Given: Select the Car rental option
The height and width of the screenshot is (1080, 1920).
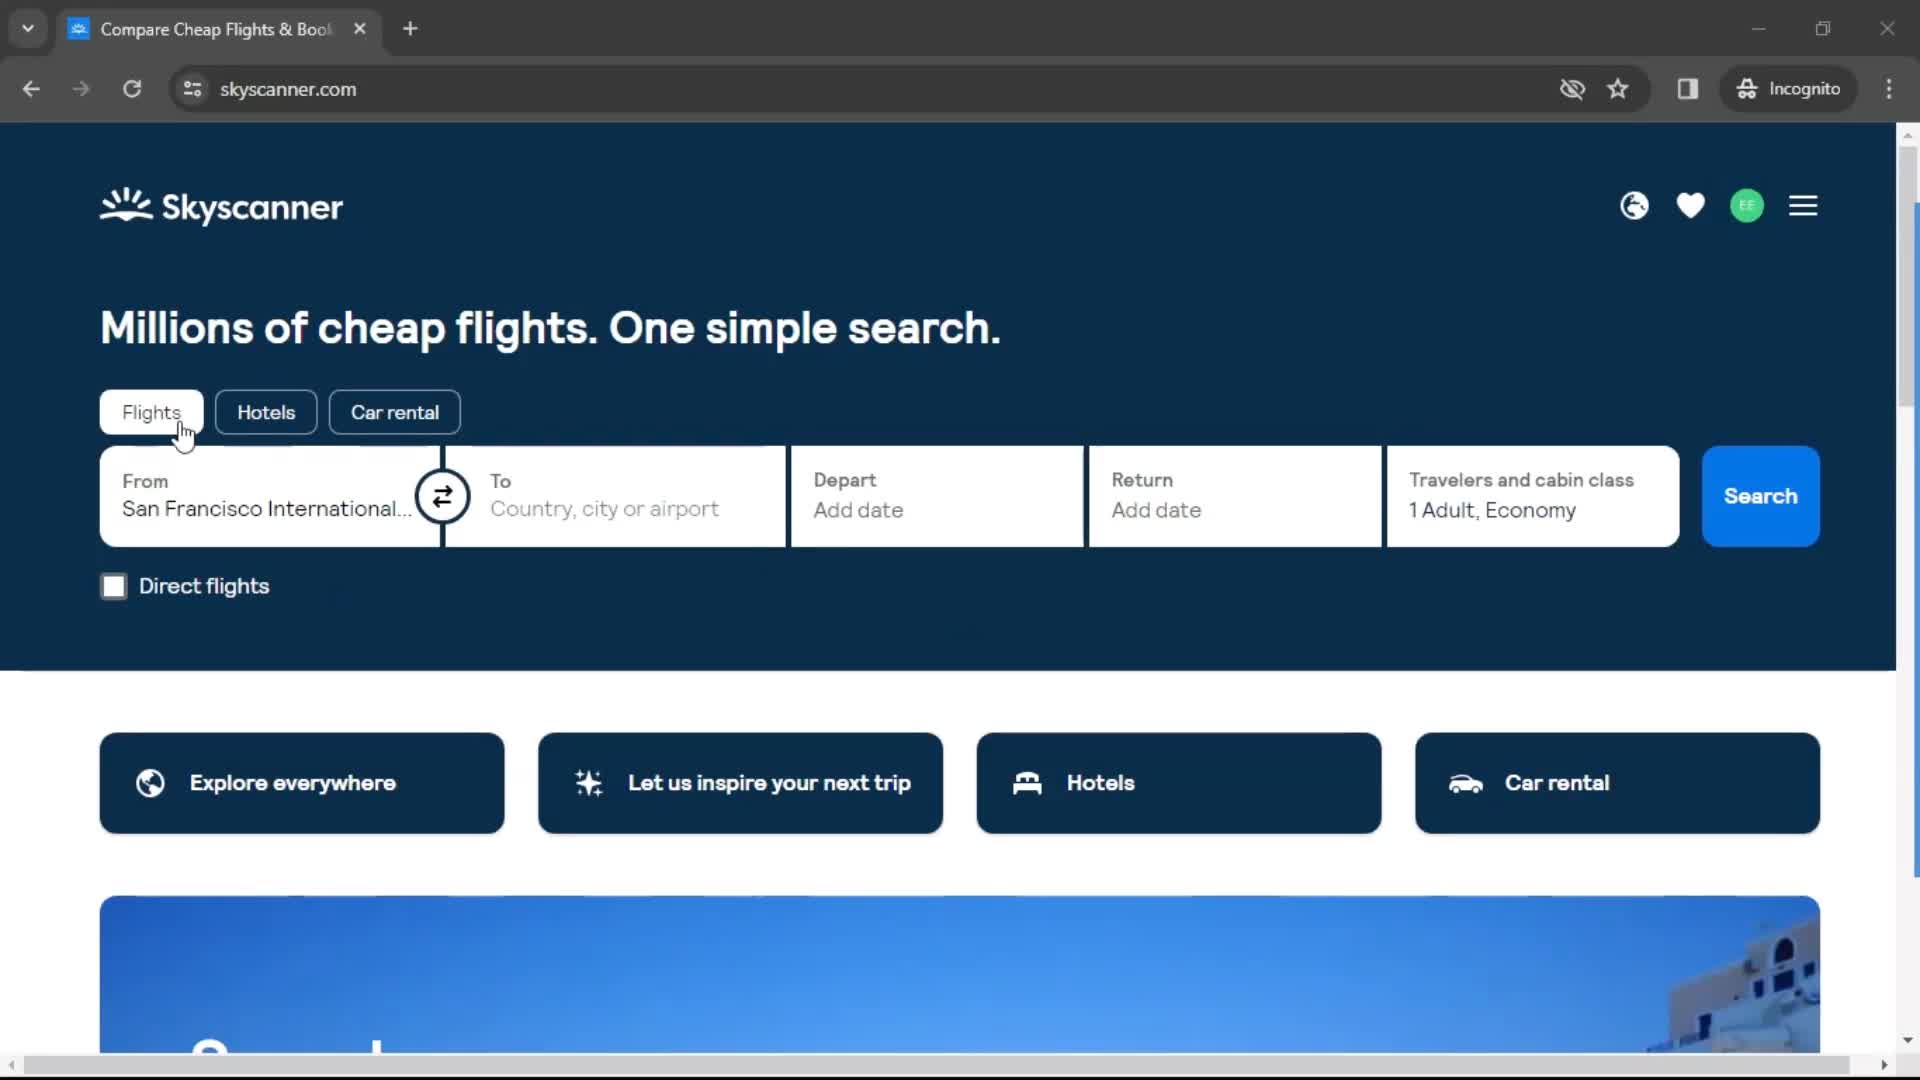Looking at the screenshot, I should pyautogui.click(x=394, y=411).
